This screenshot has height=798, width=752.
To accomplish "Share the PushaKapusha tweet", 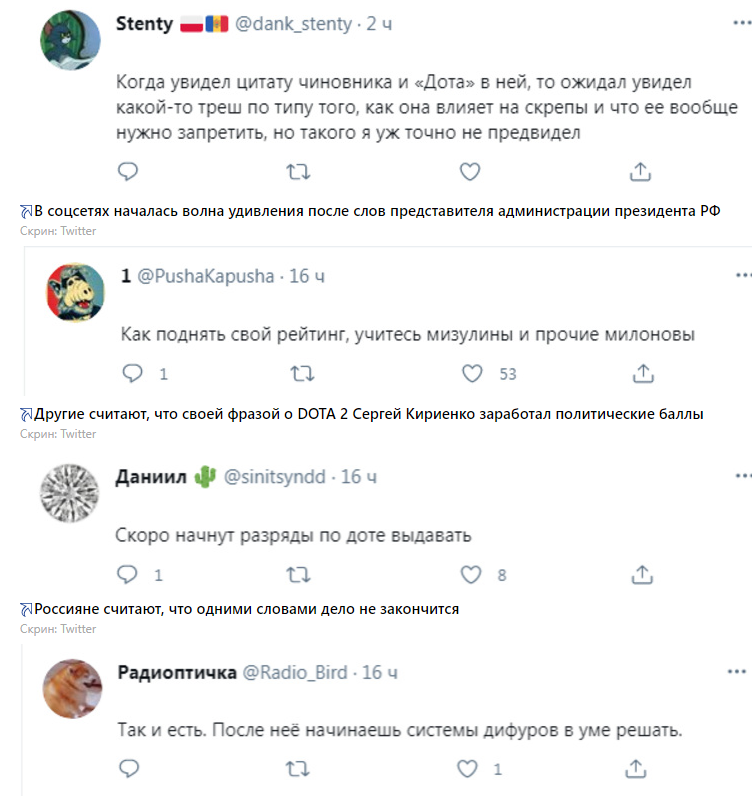I will (644, 374).
